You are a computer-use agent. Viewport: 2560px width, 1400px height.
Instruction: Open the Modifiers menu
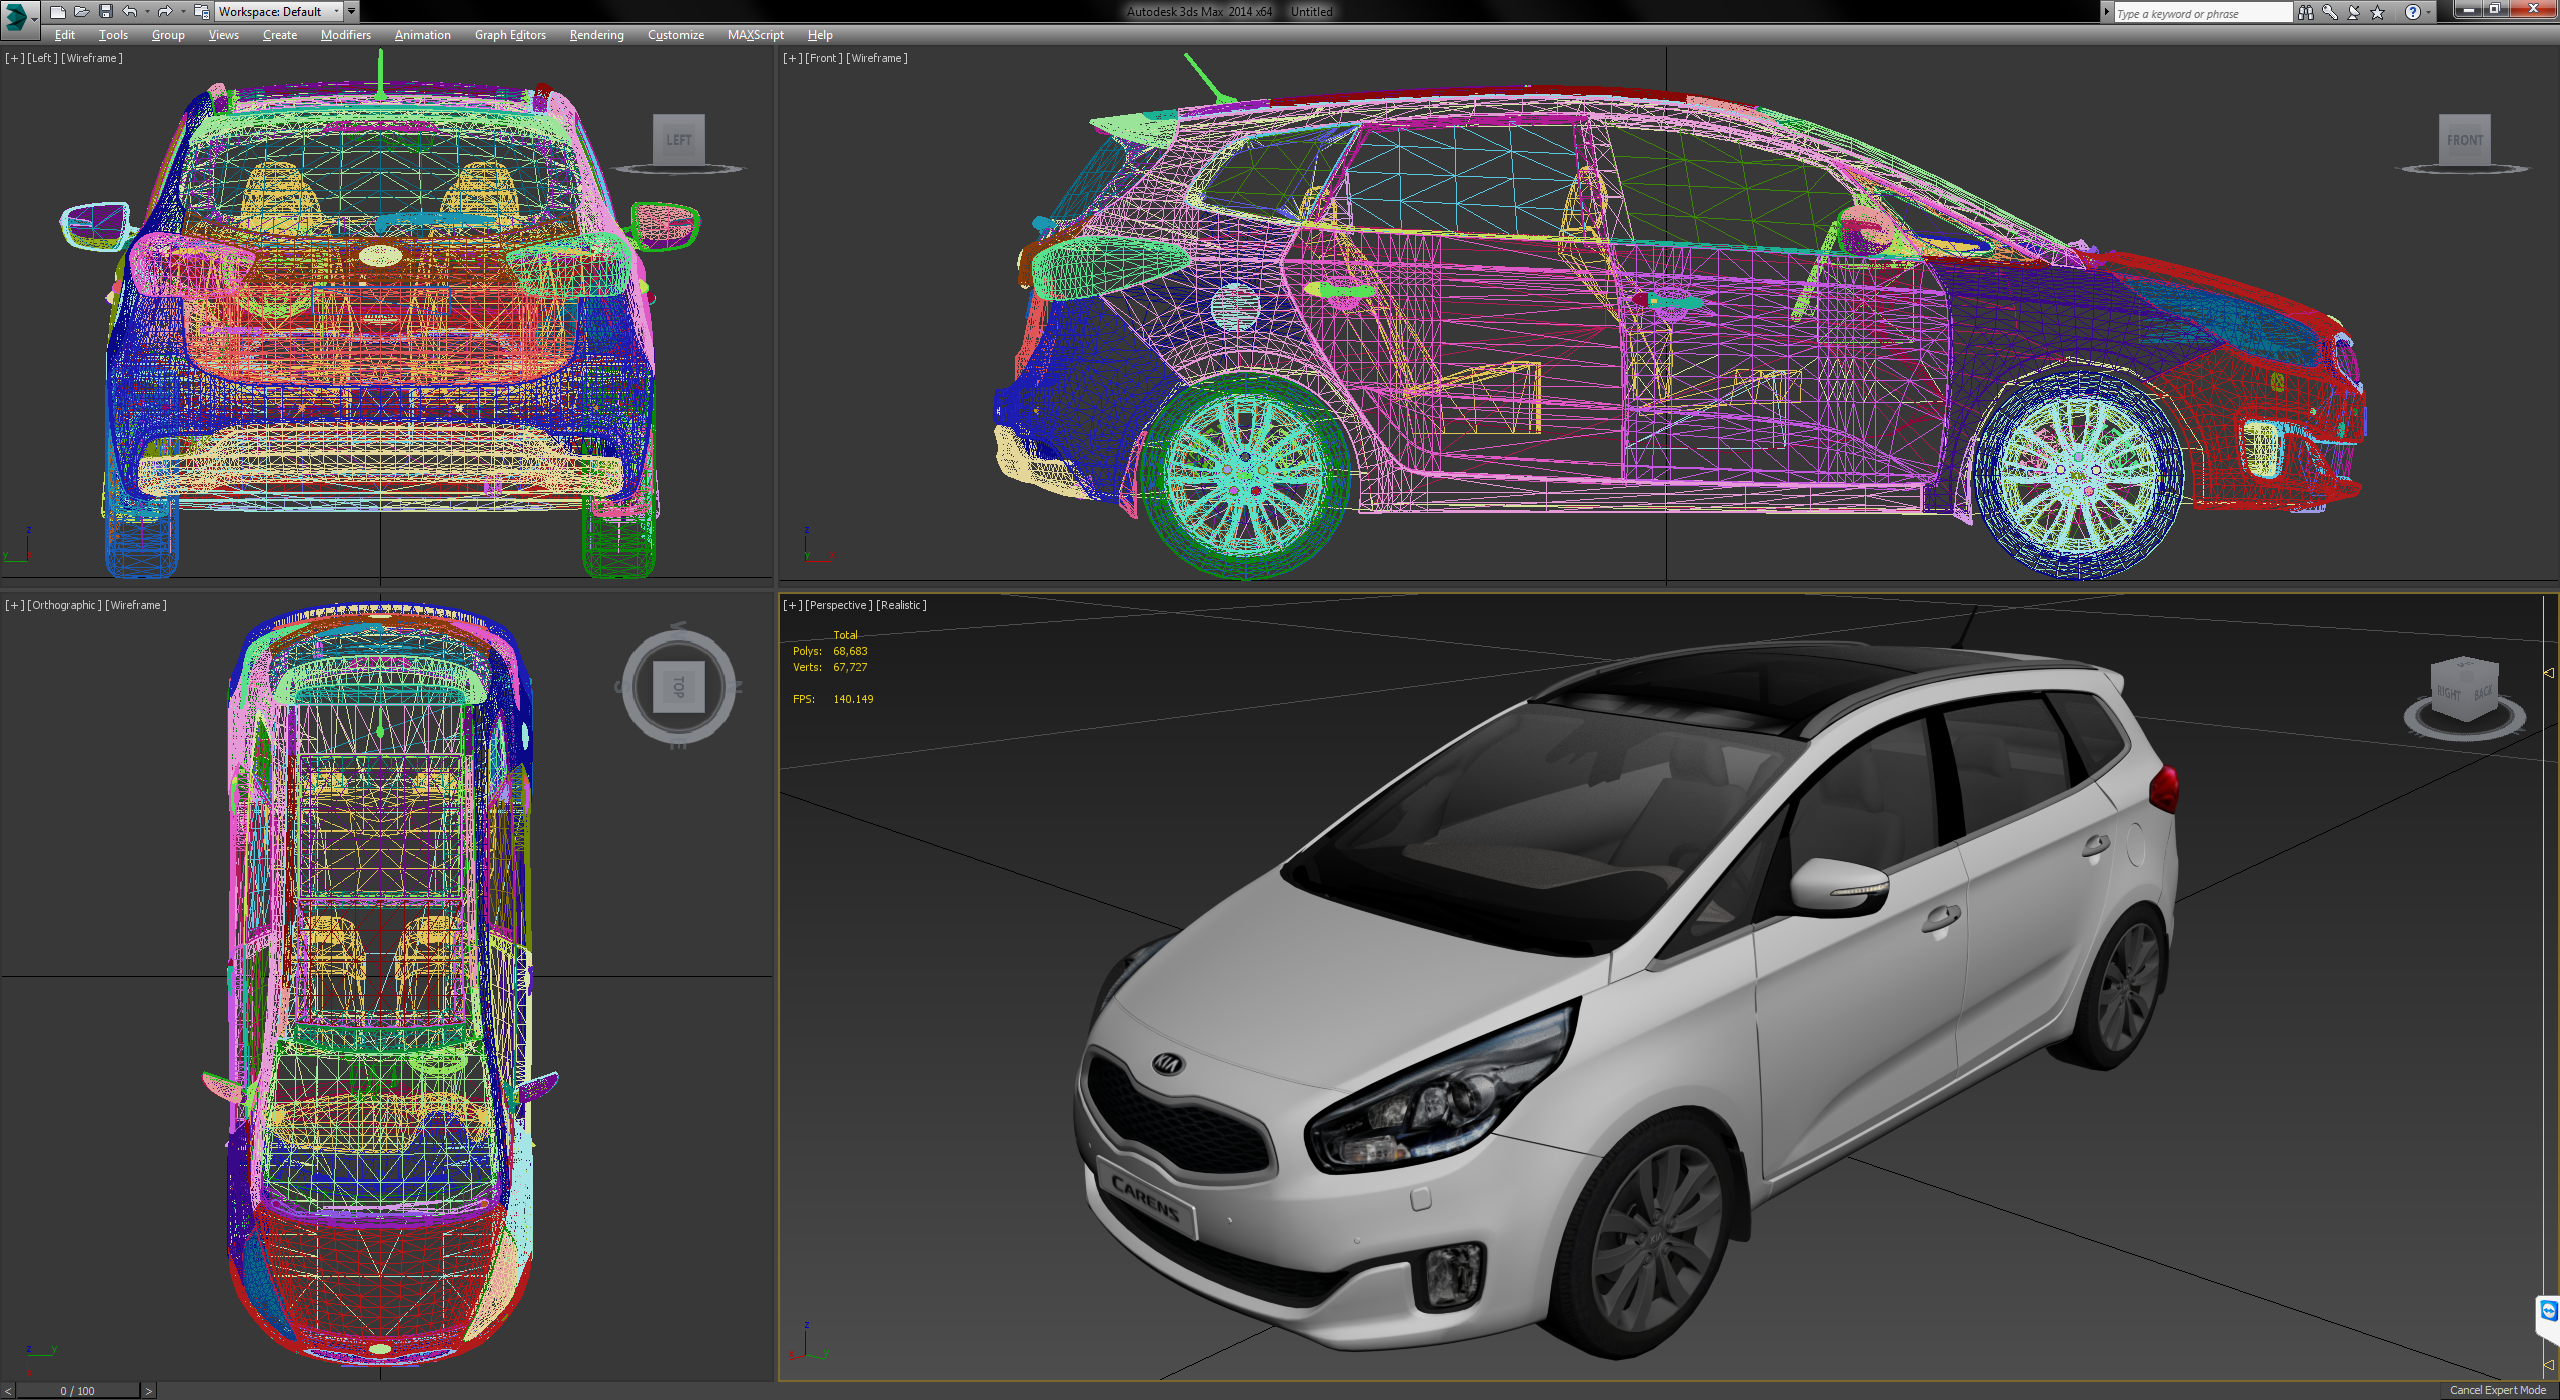point(345,35)
